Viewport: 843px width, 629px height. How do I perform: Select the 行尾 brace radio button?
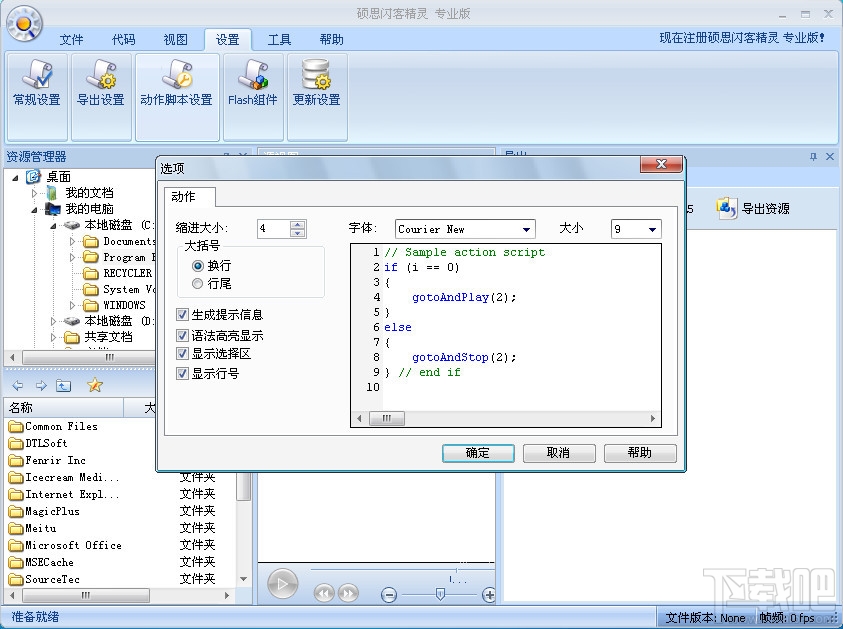tap(198, 283)
